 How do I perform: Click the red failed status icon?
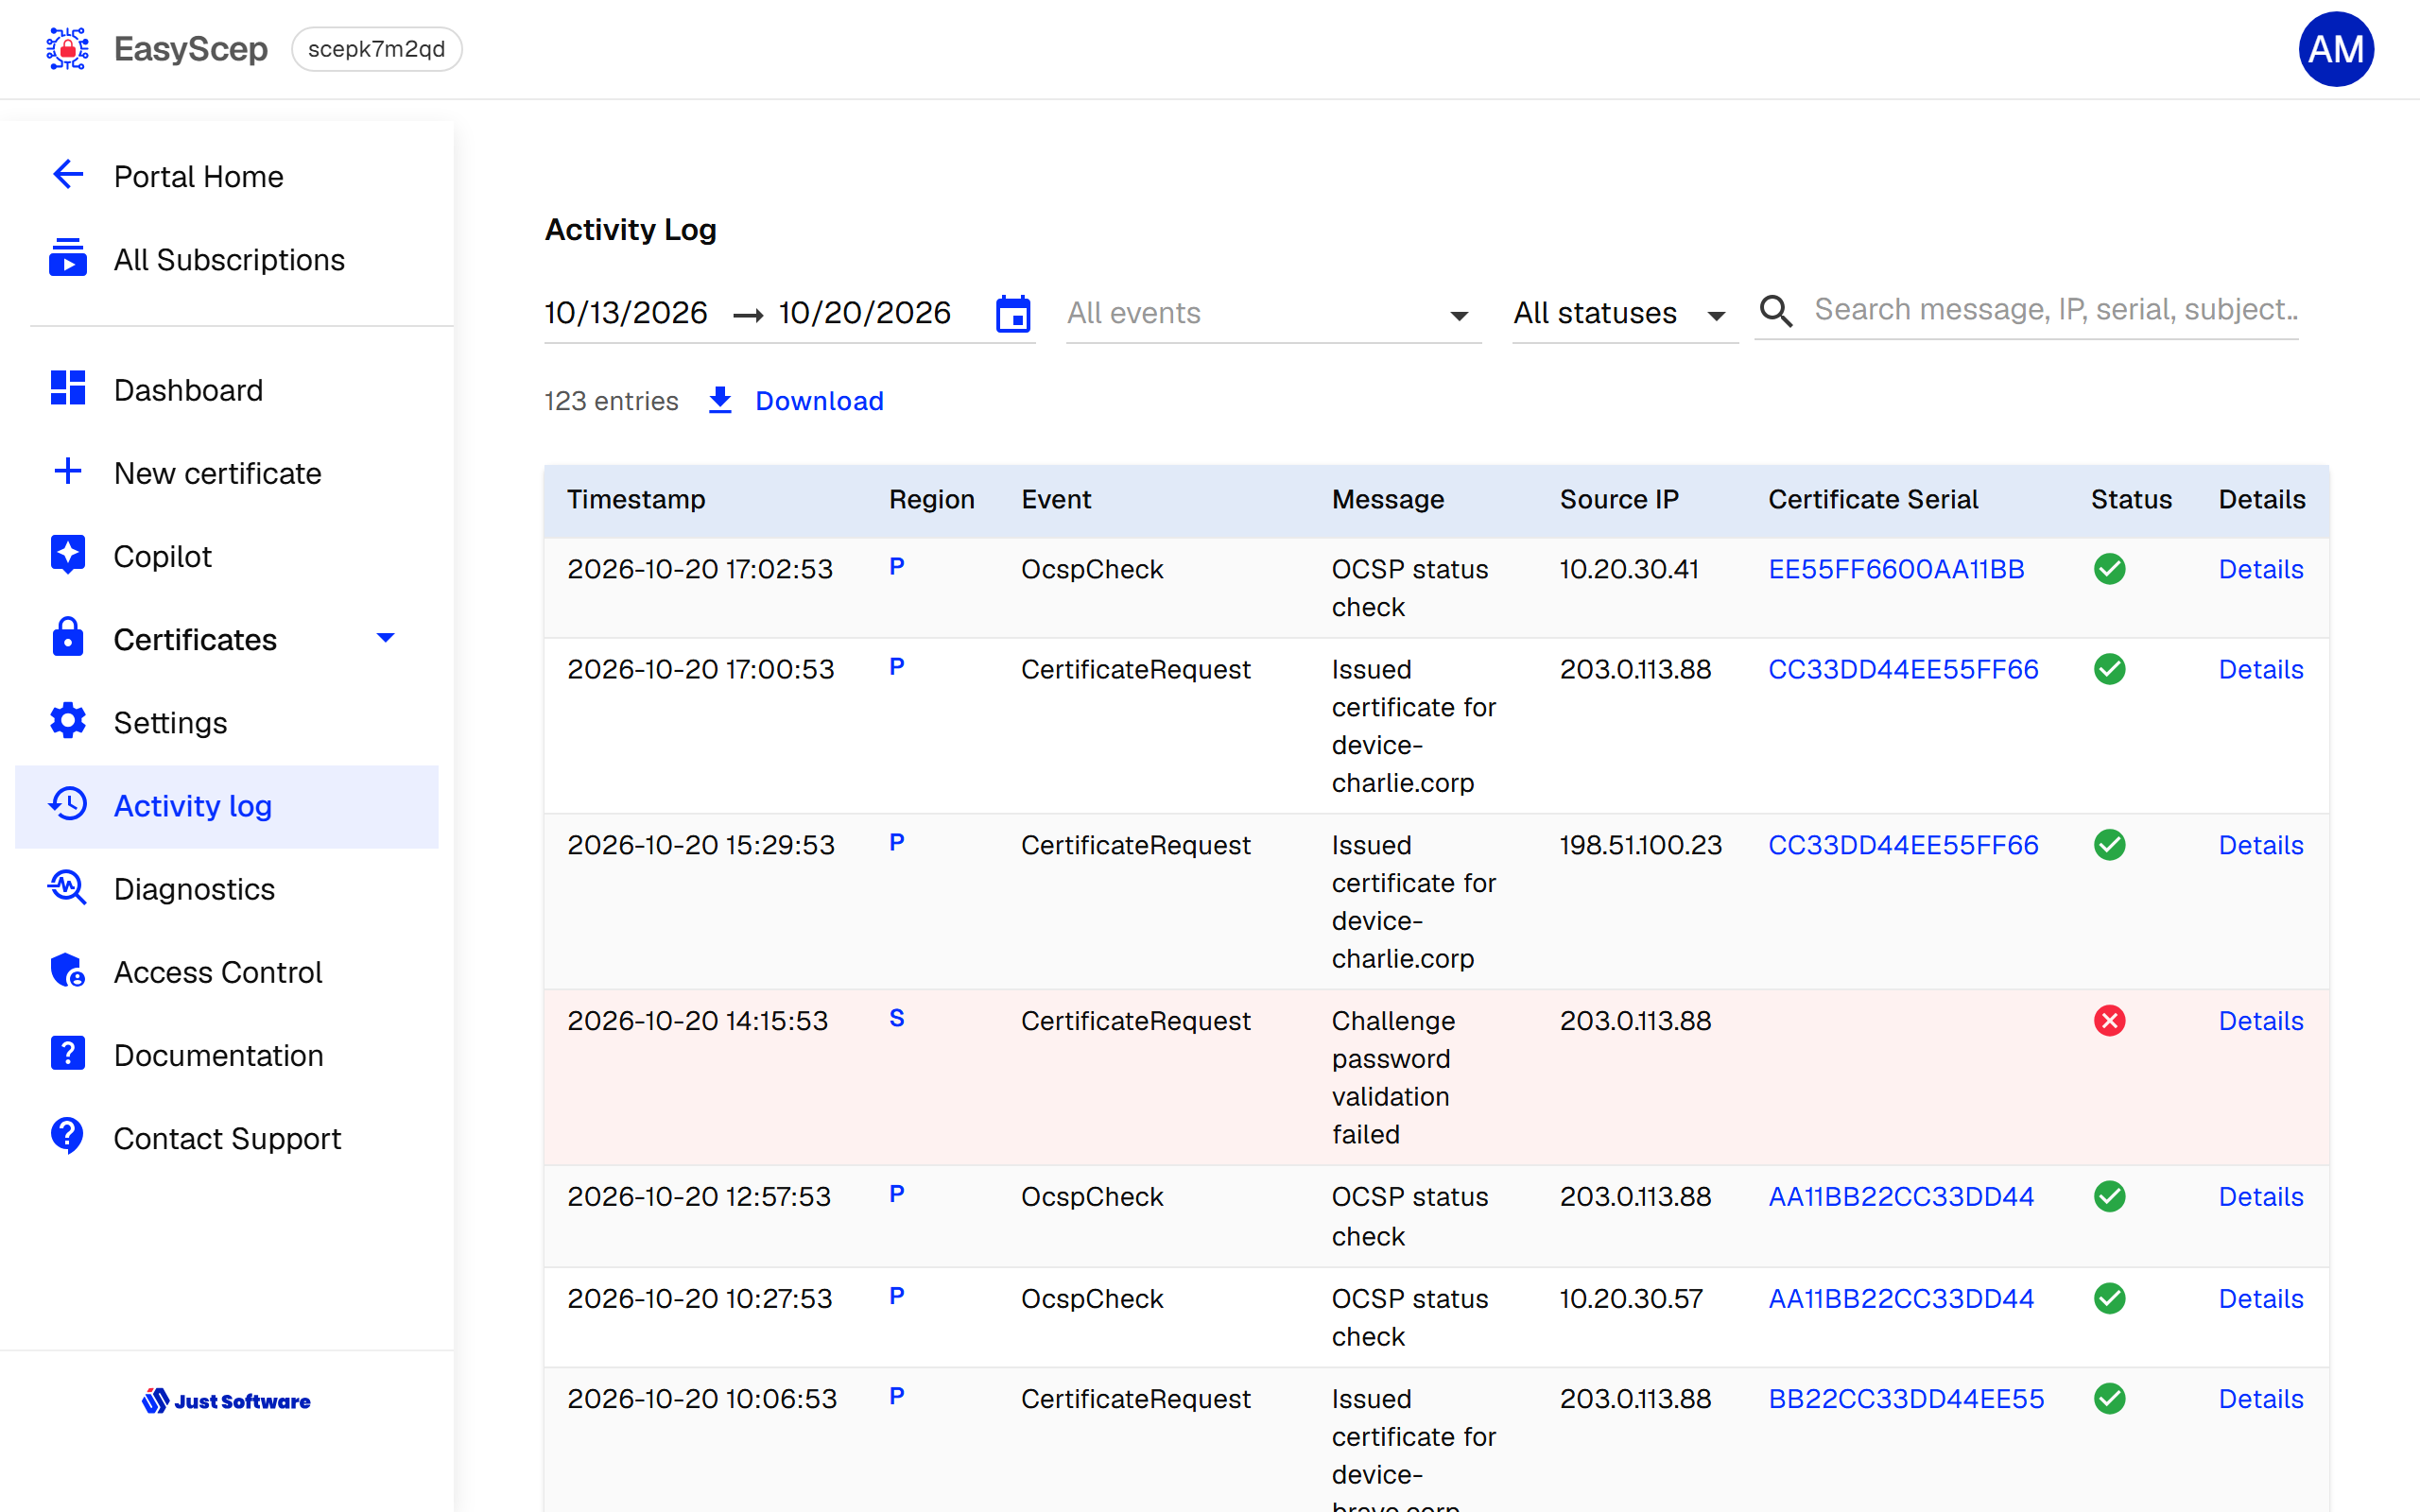pos(2109,1021)
